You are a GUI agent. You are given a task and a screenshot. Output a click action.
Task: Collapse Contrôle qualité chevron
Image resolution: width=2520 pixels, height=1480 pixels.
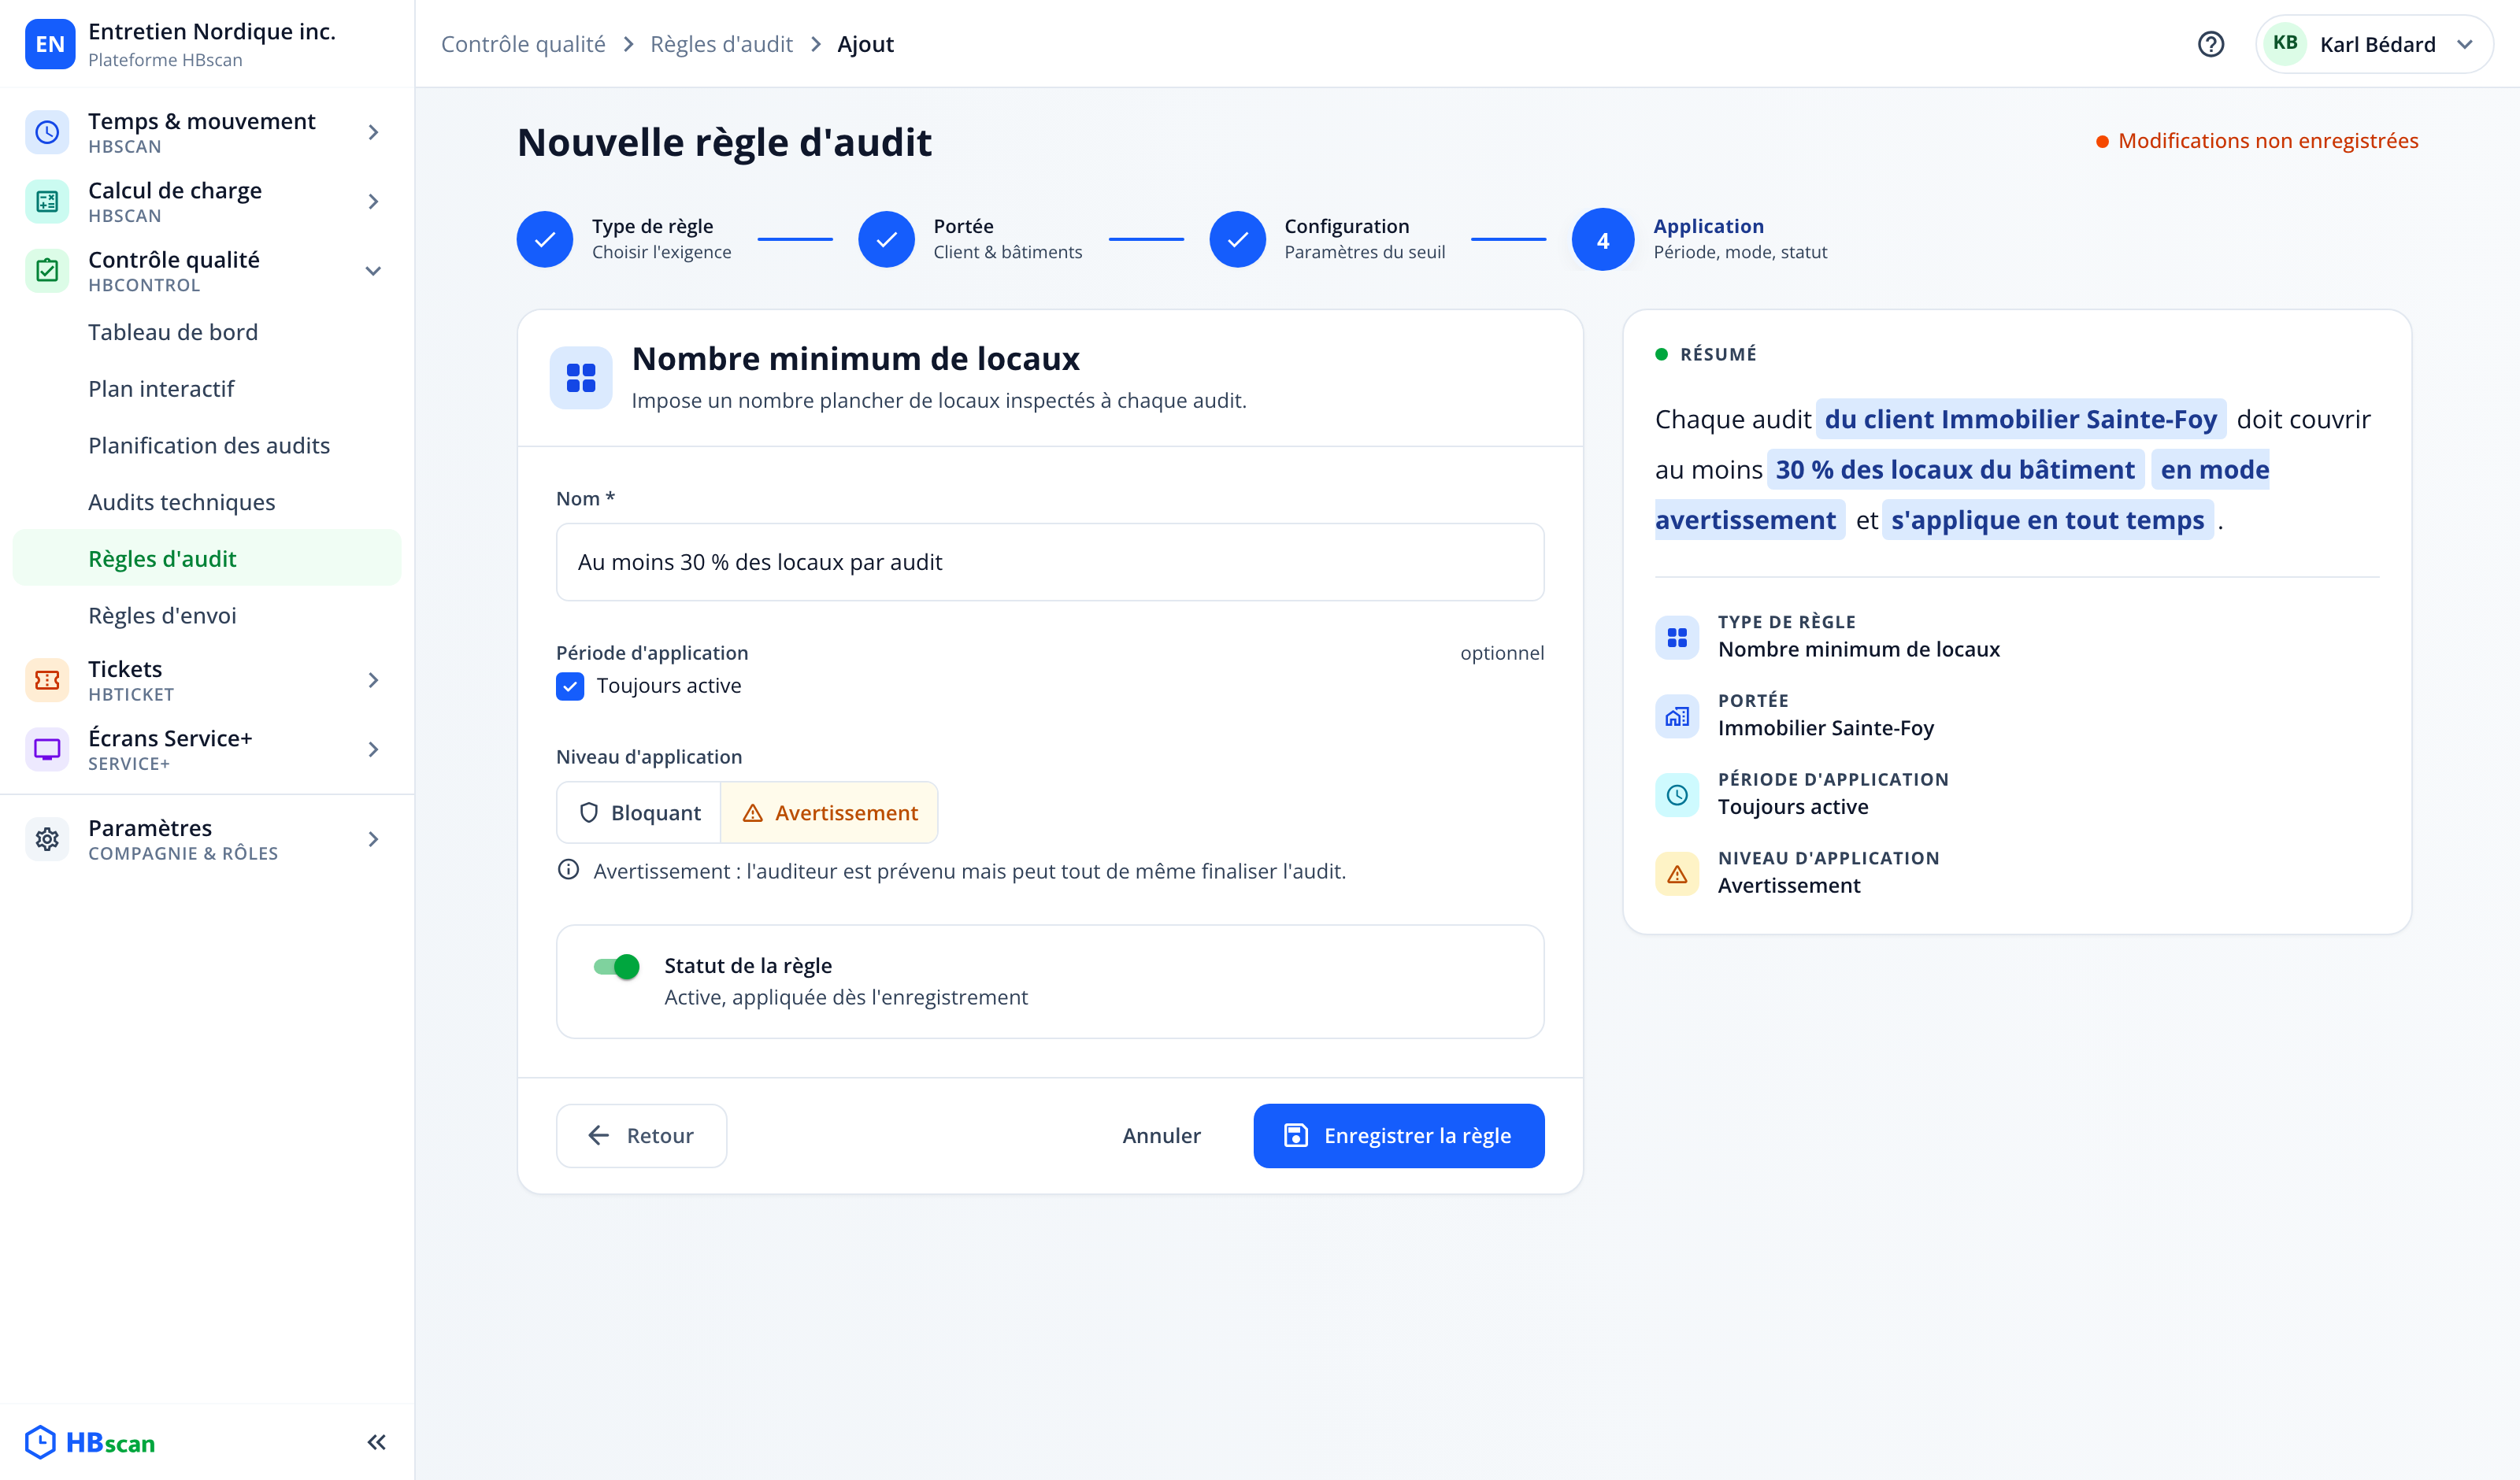[x=373, y=270]
